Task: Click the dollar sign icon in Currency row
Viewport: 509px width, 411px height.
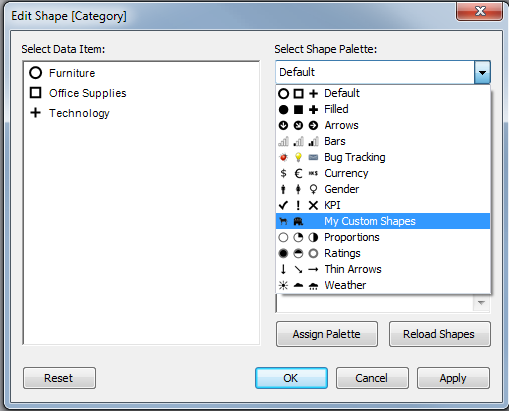Action: pyautogui.click(x=283, y=173)
